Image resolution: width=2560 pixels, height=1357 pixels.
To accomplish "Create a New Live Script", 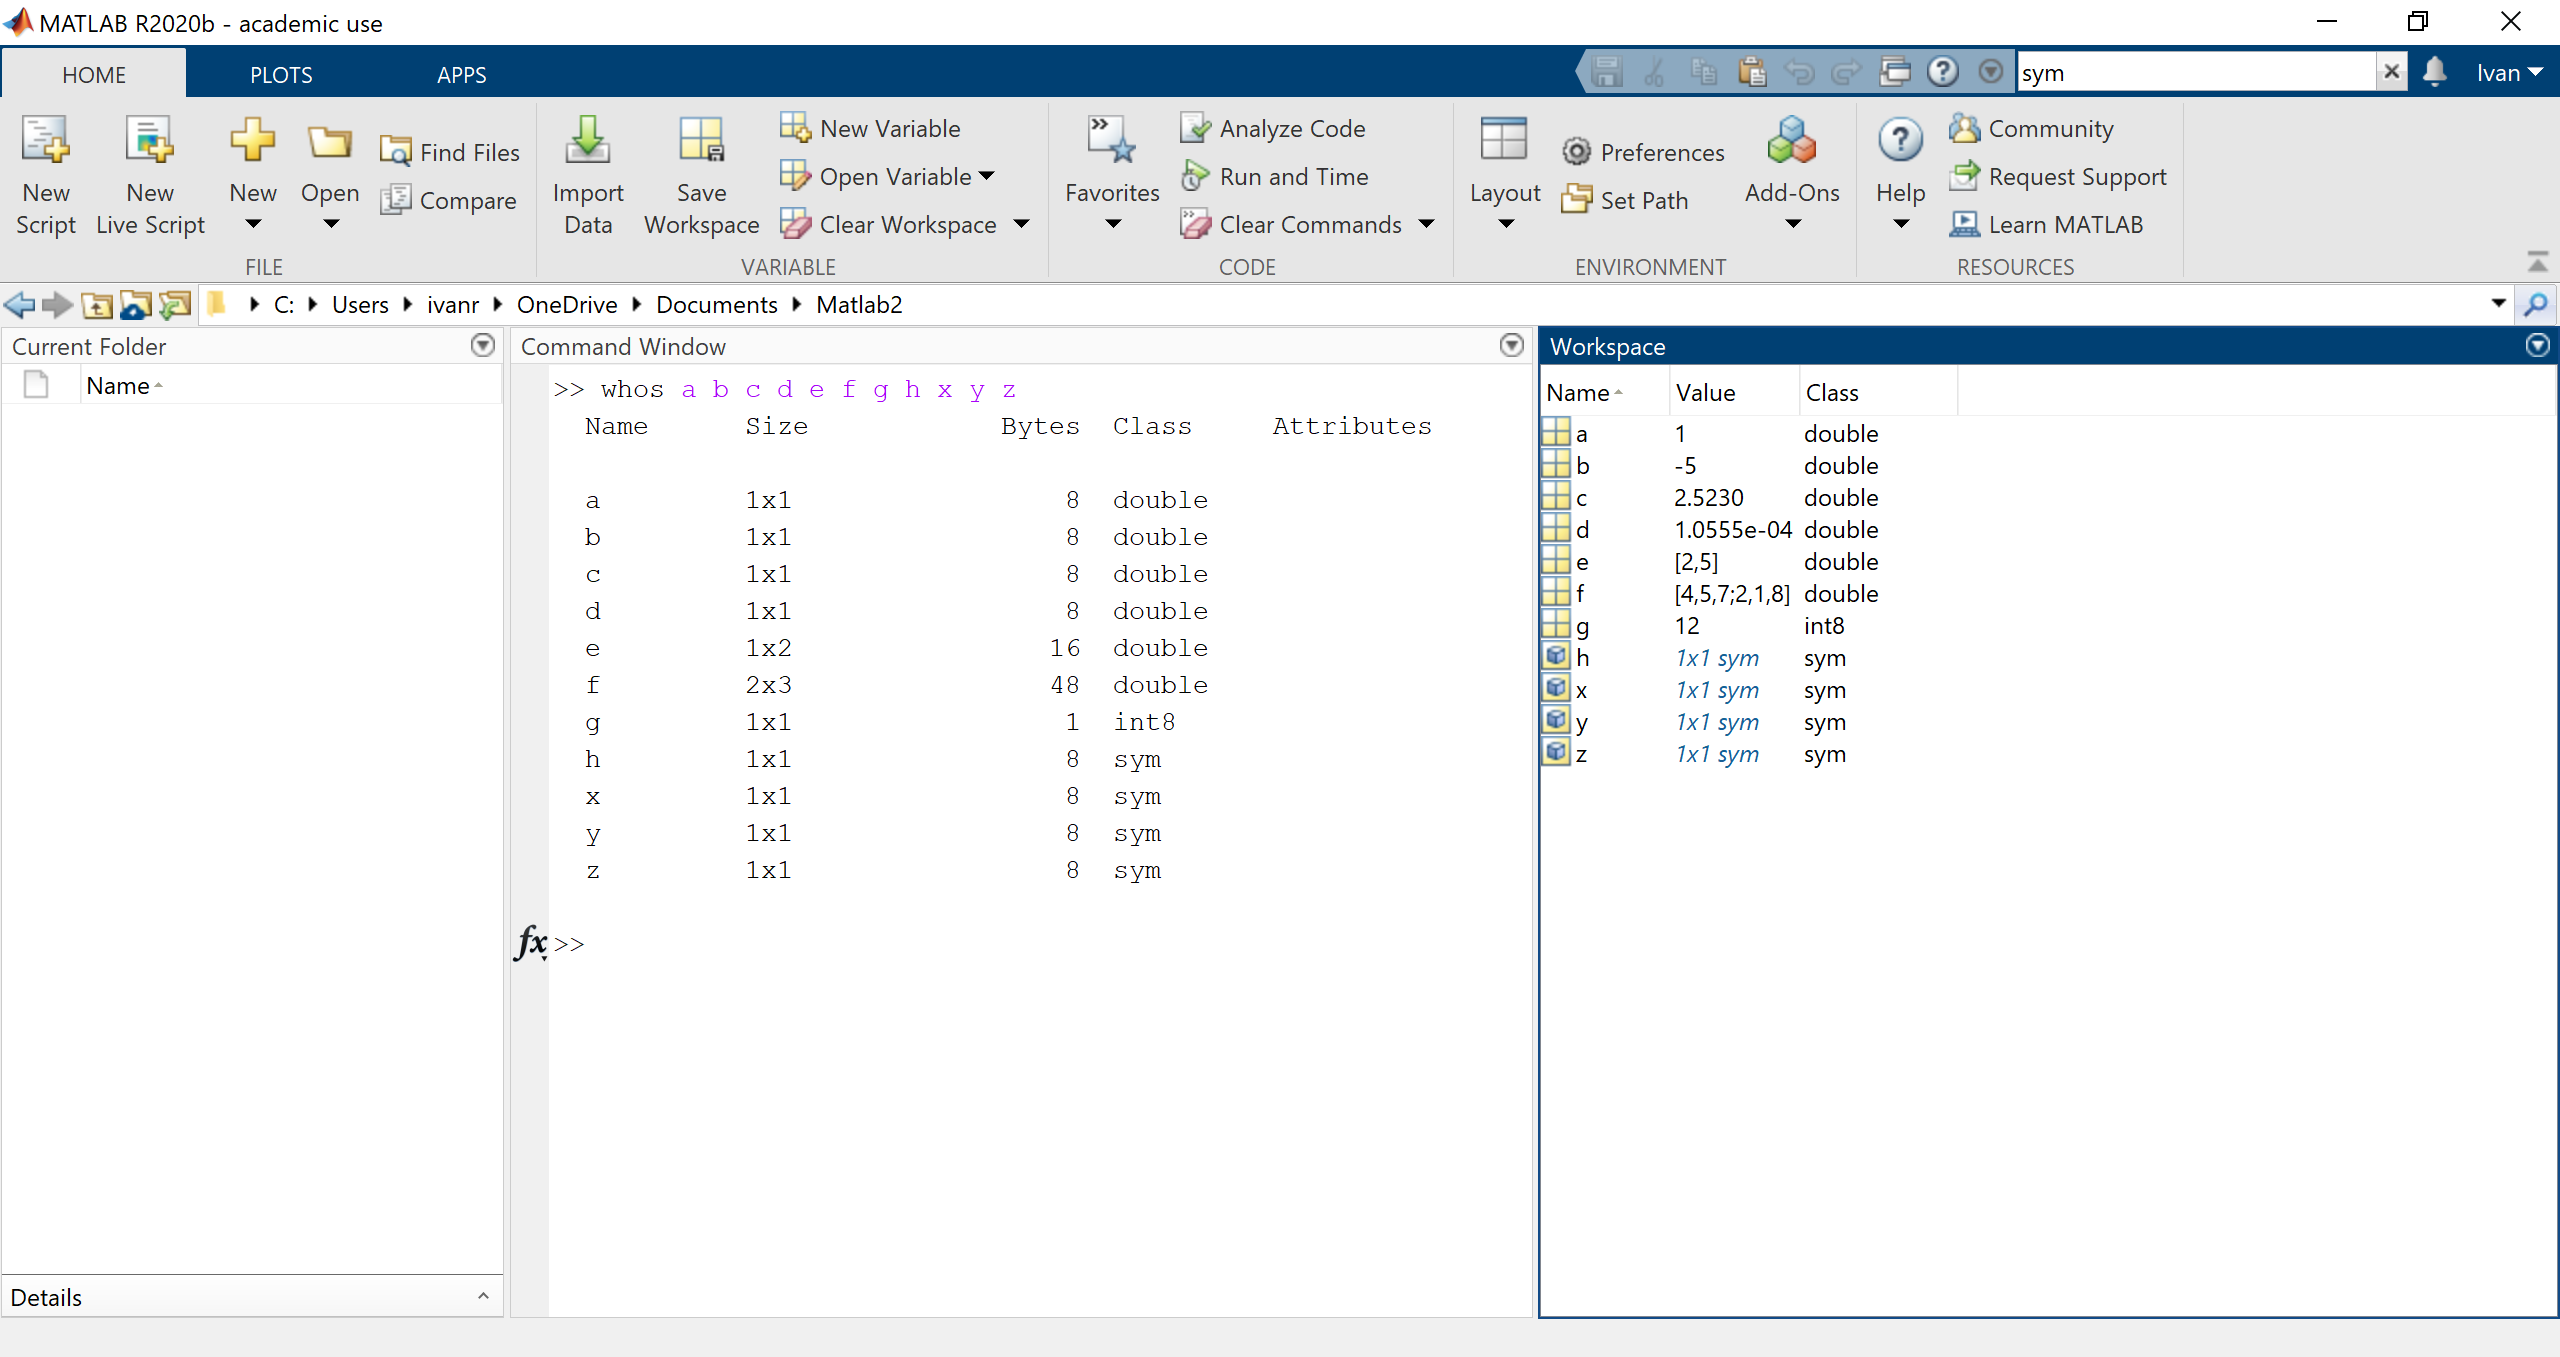I will (150, 176).
